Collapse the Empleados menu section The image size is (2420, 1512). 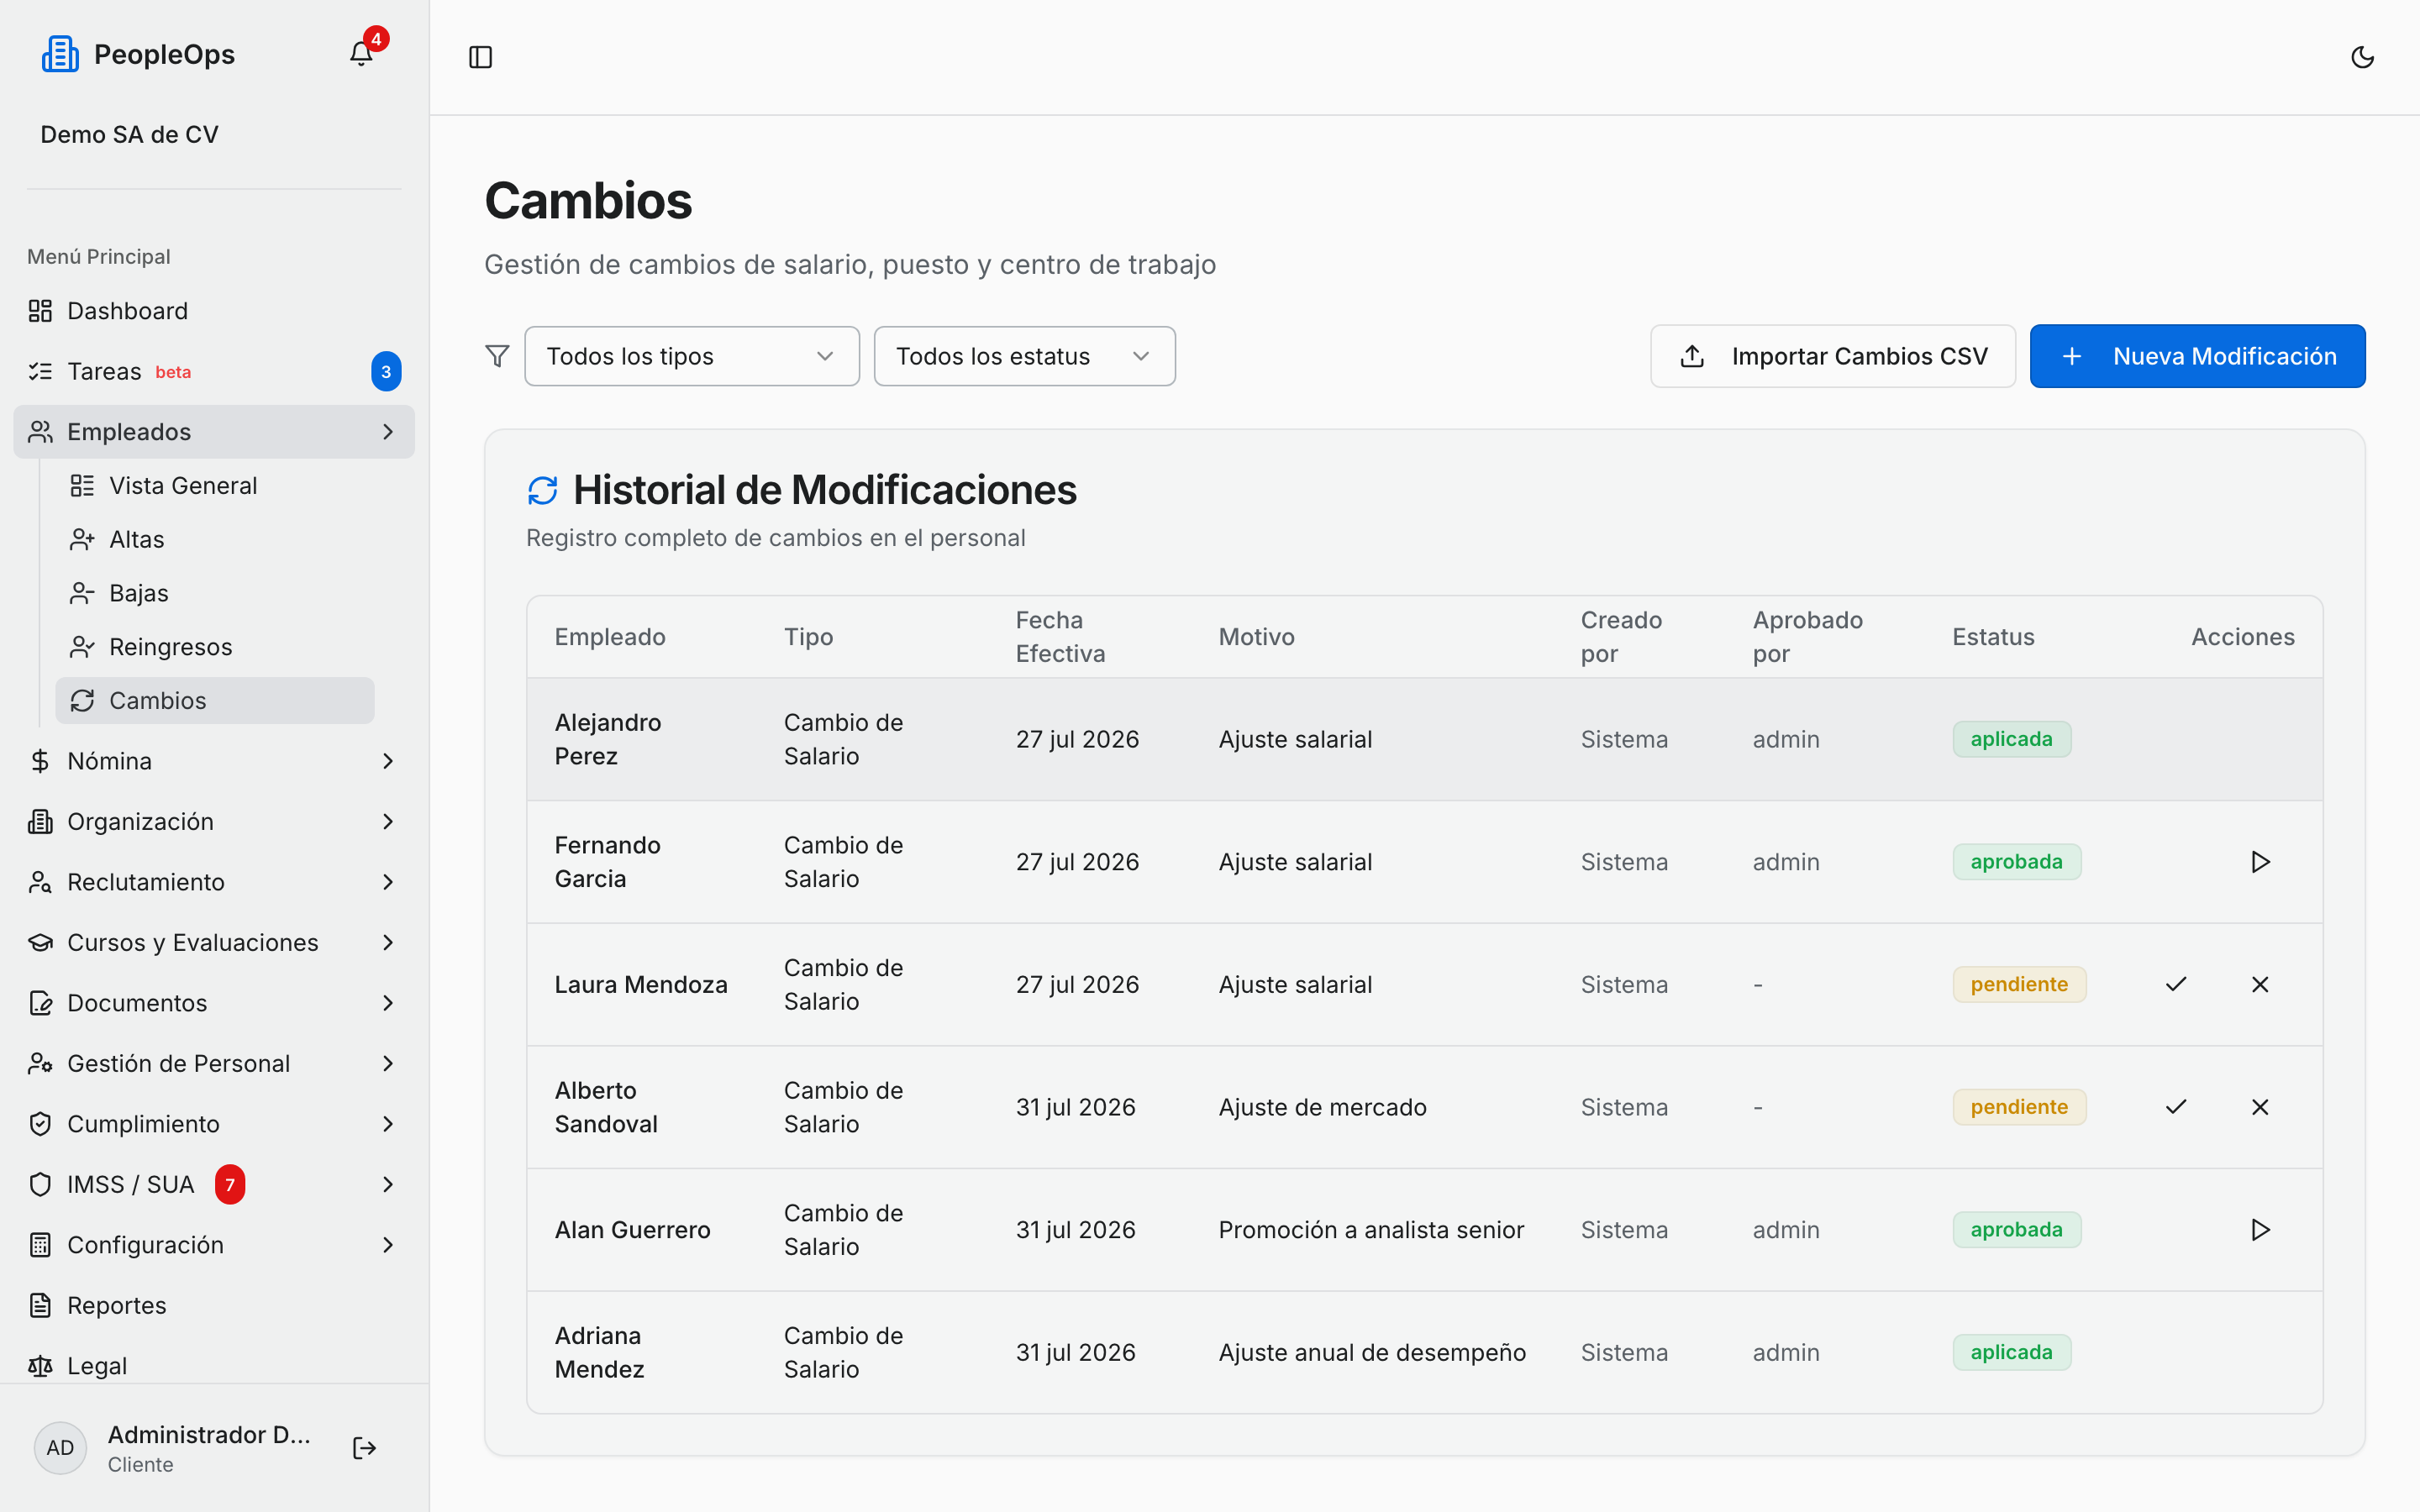[214, 432]
